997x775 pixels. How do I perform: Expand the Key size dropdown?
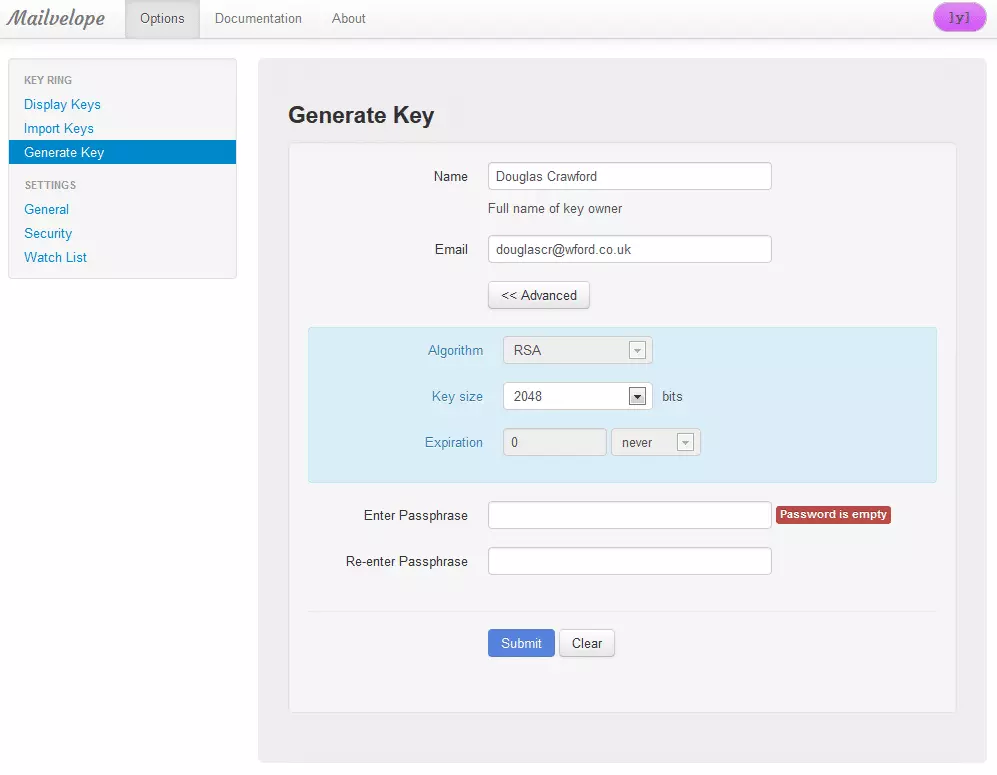click(637, 396)
